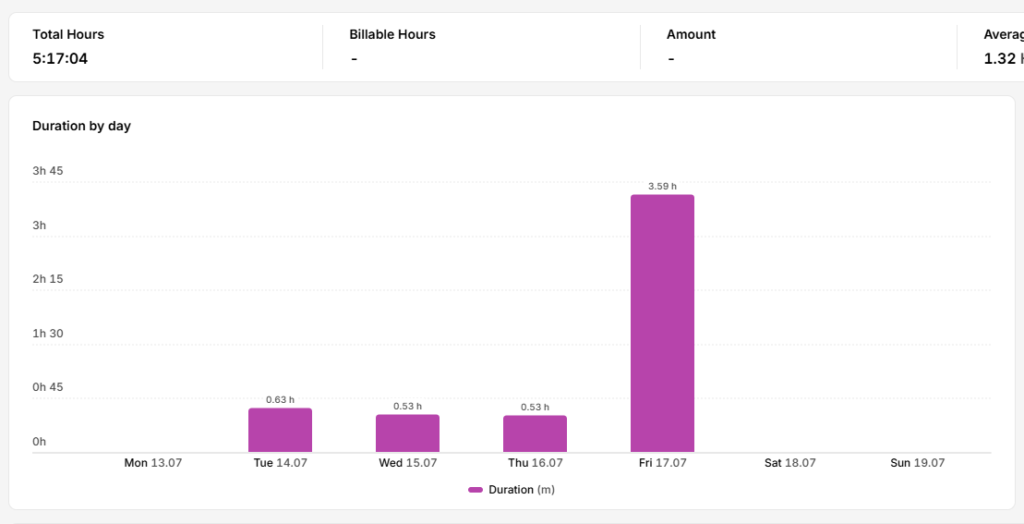Click the Mon 13.07 axis label
Screen dimensions: 1024x524
[153, 463]
